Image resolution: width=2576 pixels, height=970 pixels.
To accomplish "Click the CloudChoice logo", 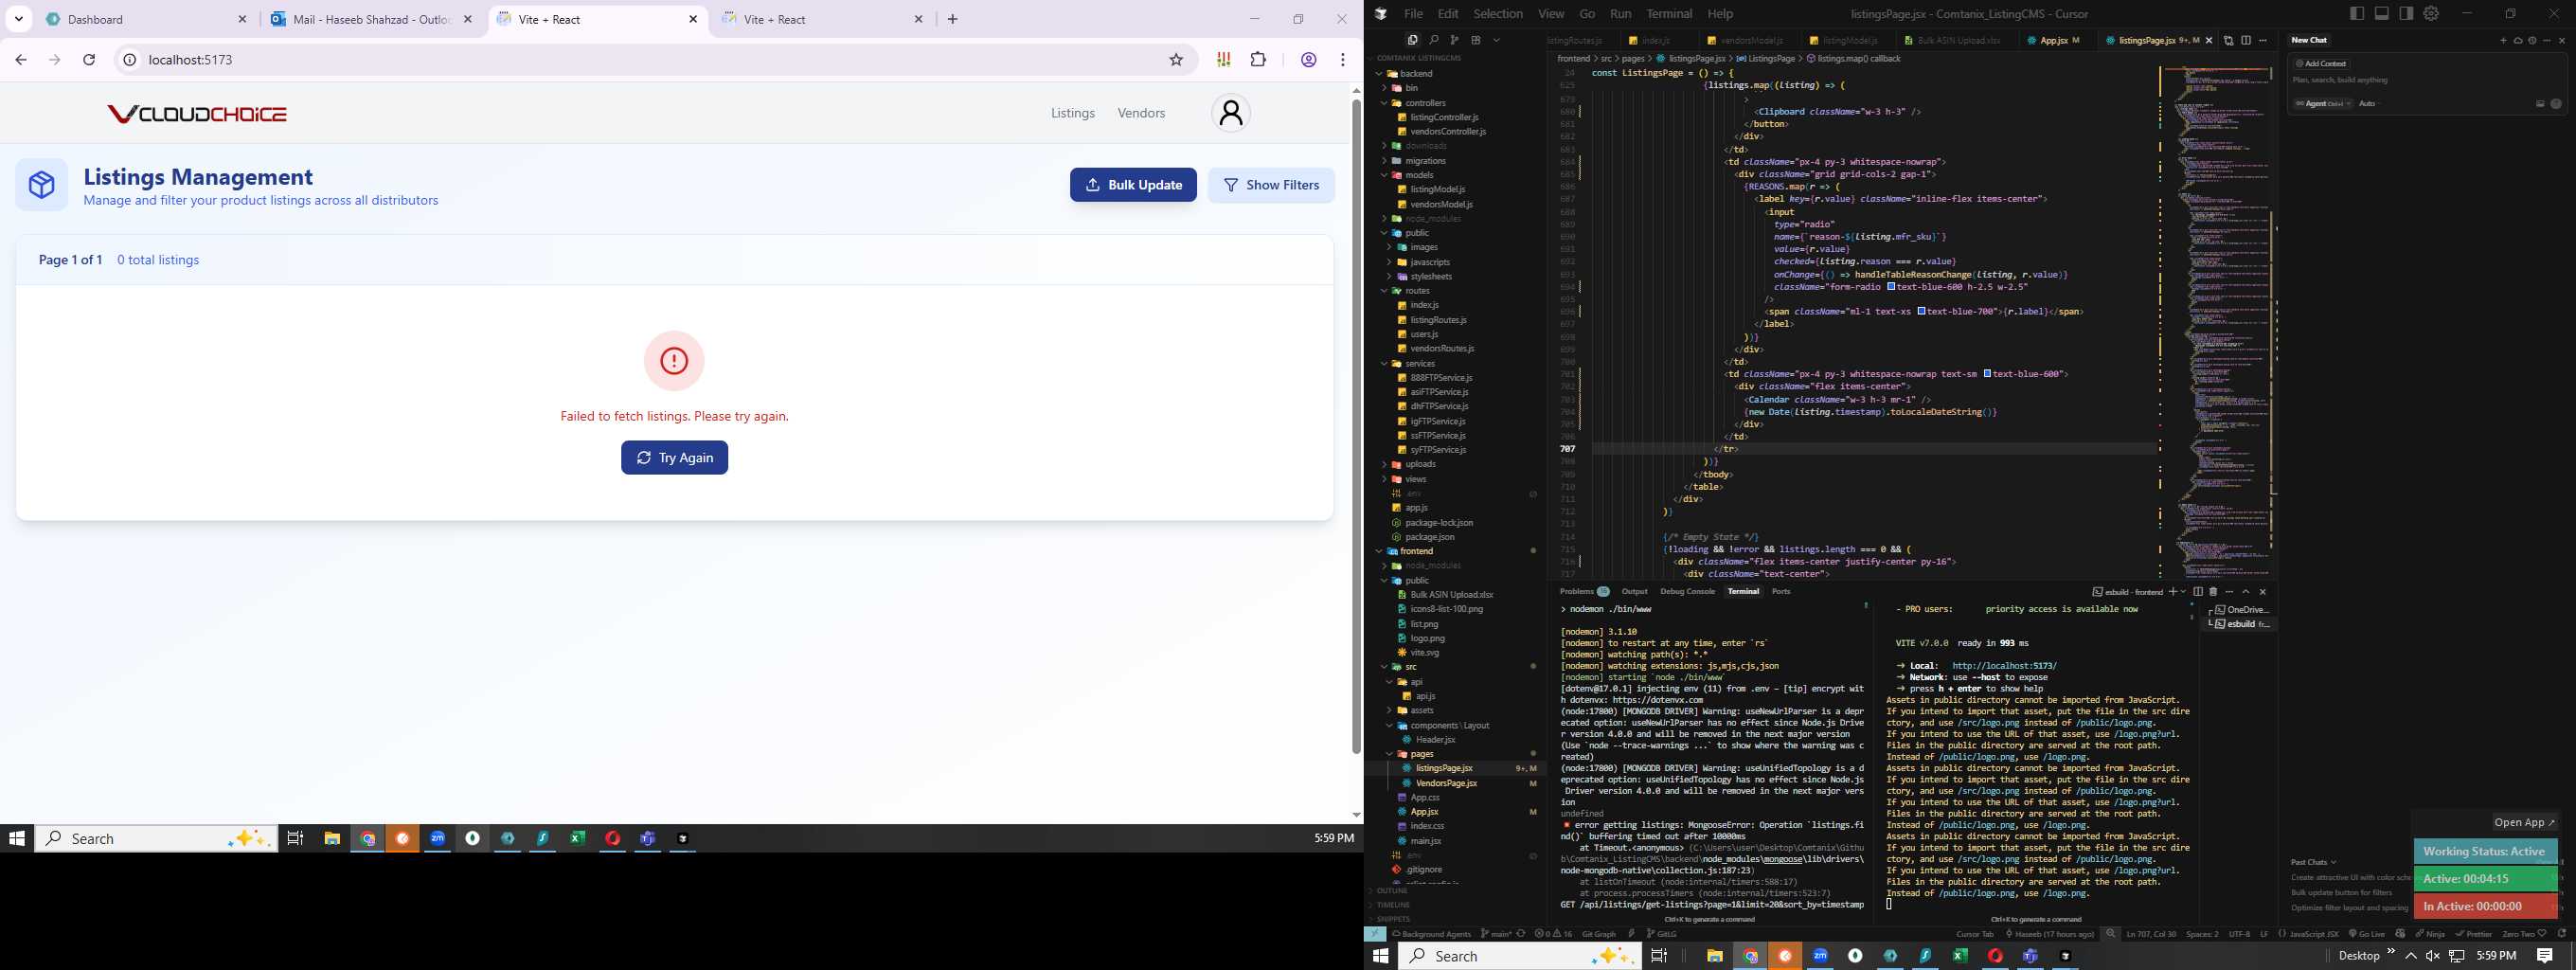I will [197, 114].
